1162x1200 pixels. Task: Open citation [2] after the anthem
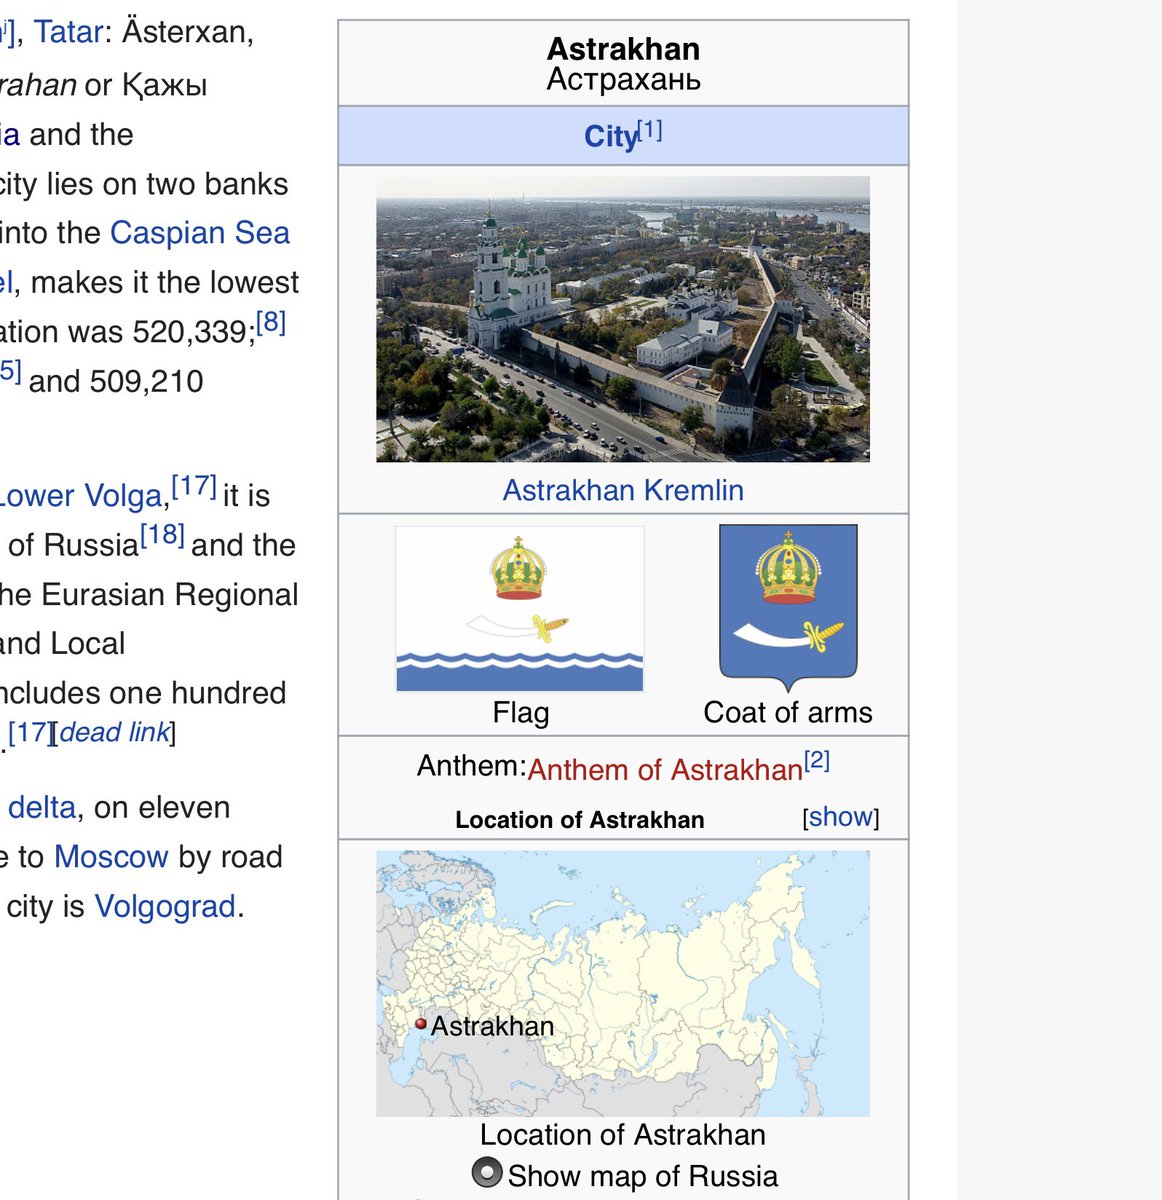point(817,761)
